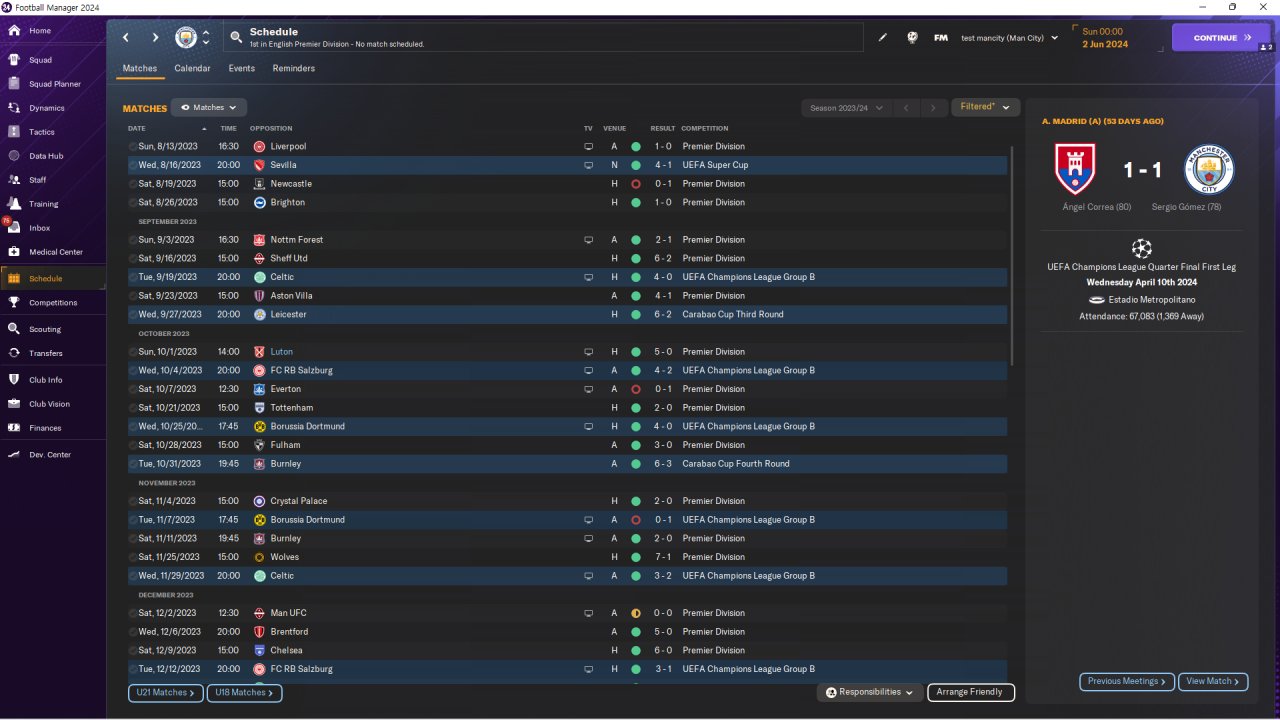Open U18 Matches
This screenshot has height=720, width=1280.
245,692
